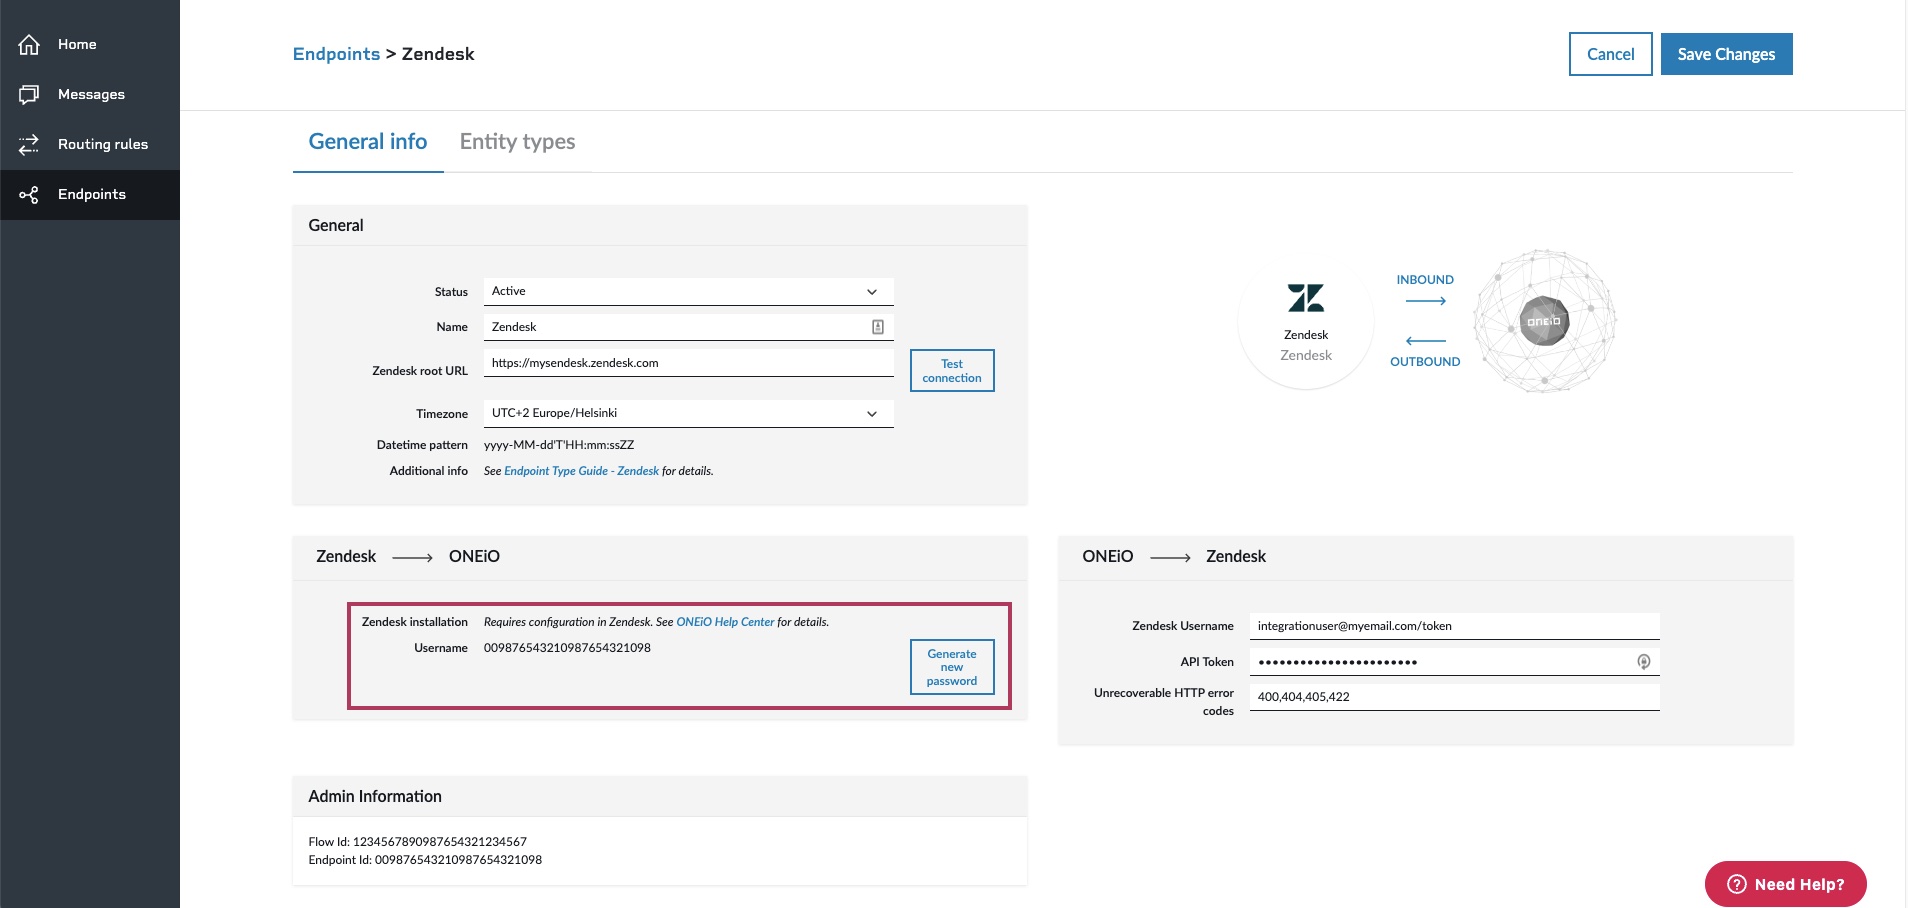Viewport: 1908px width, 908px height.
Task: Switch to the General info tab
Action: 368,142
